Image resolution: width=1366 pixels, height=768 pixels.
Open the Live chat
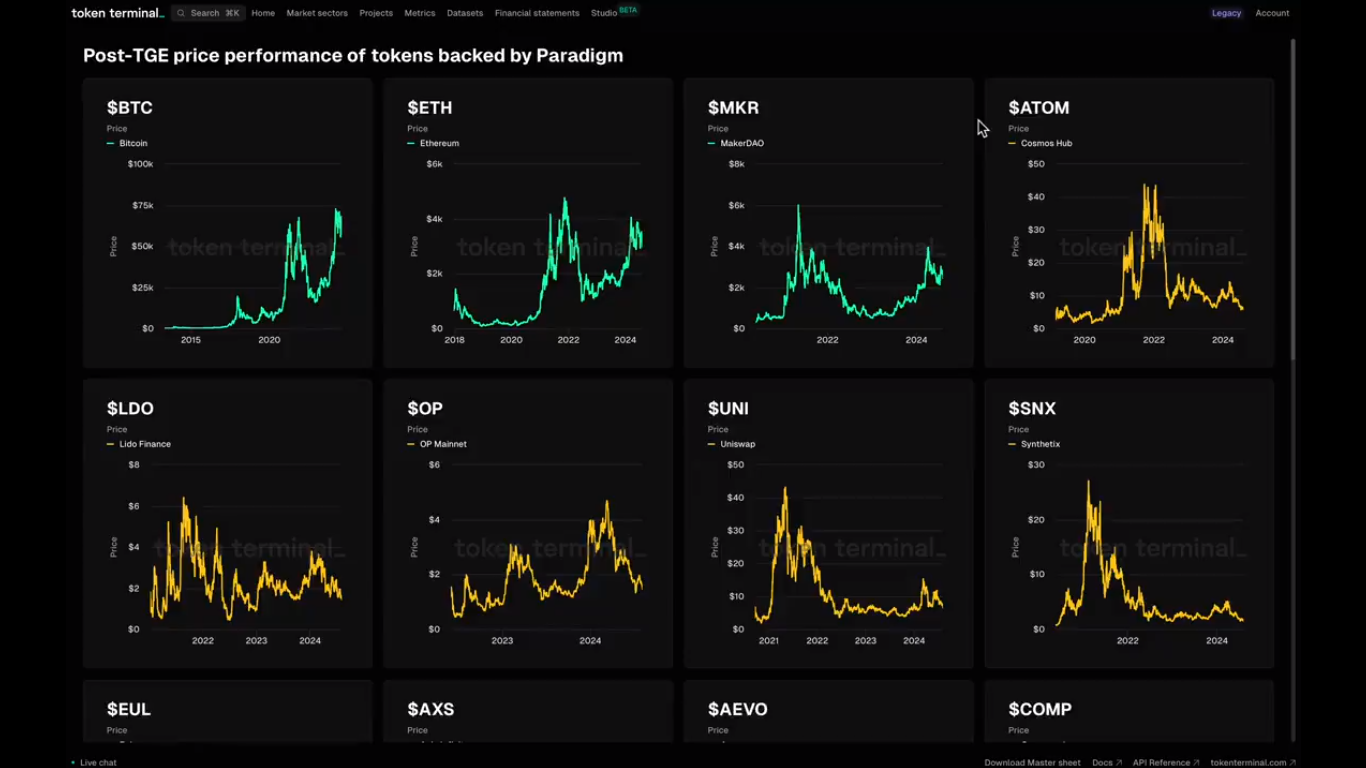(x=94, y=762)
